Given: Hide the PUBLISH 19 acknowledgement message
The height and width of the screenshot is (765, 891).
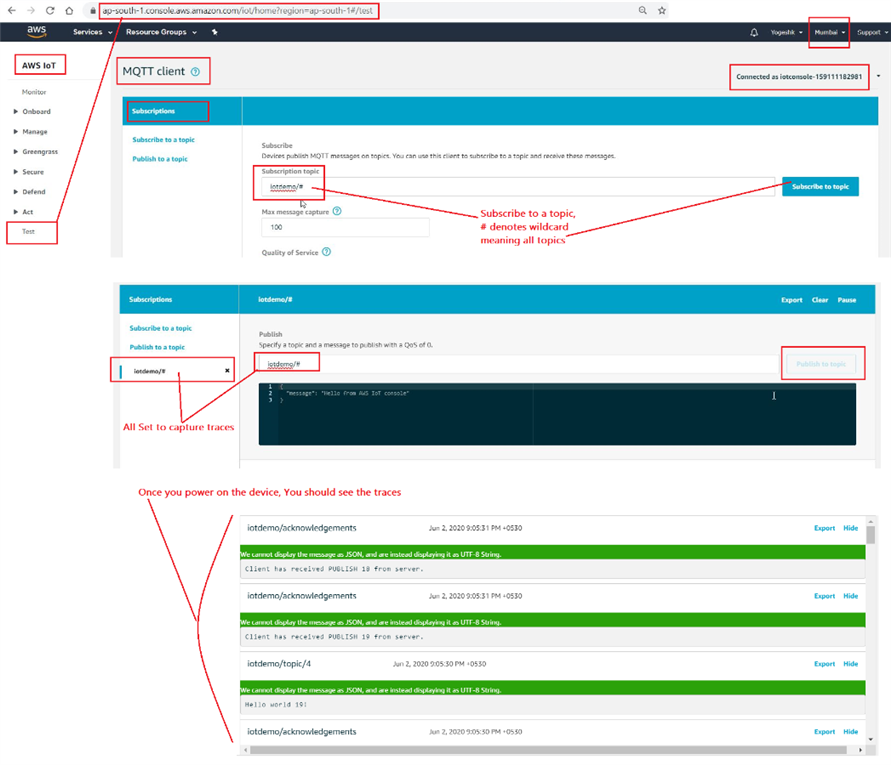Looking at the screenshot, I should [x=851, y=596].
